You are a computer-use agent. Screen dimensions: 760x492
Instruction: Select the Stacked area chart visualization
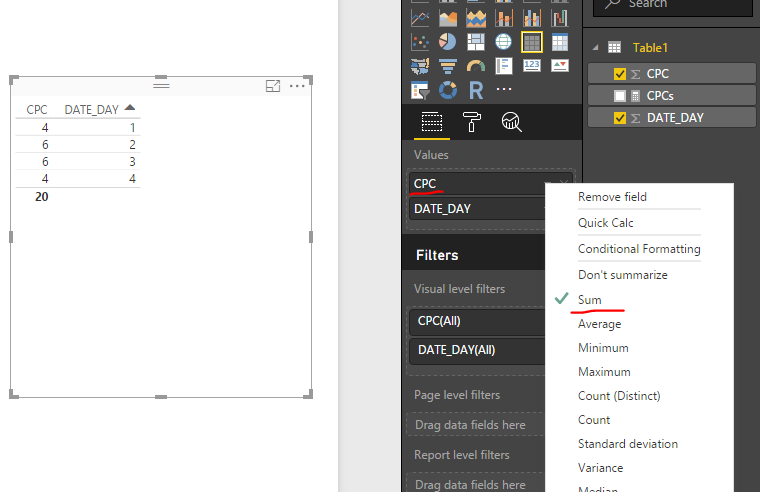[x=476, y=18]
